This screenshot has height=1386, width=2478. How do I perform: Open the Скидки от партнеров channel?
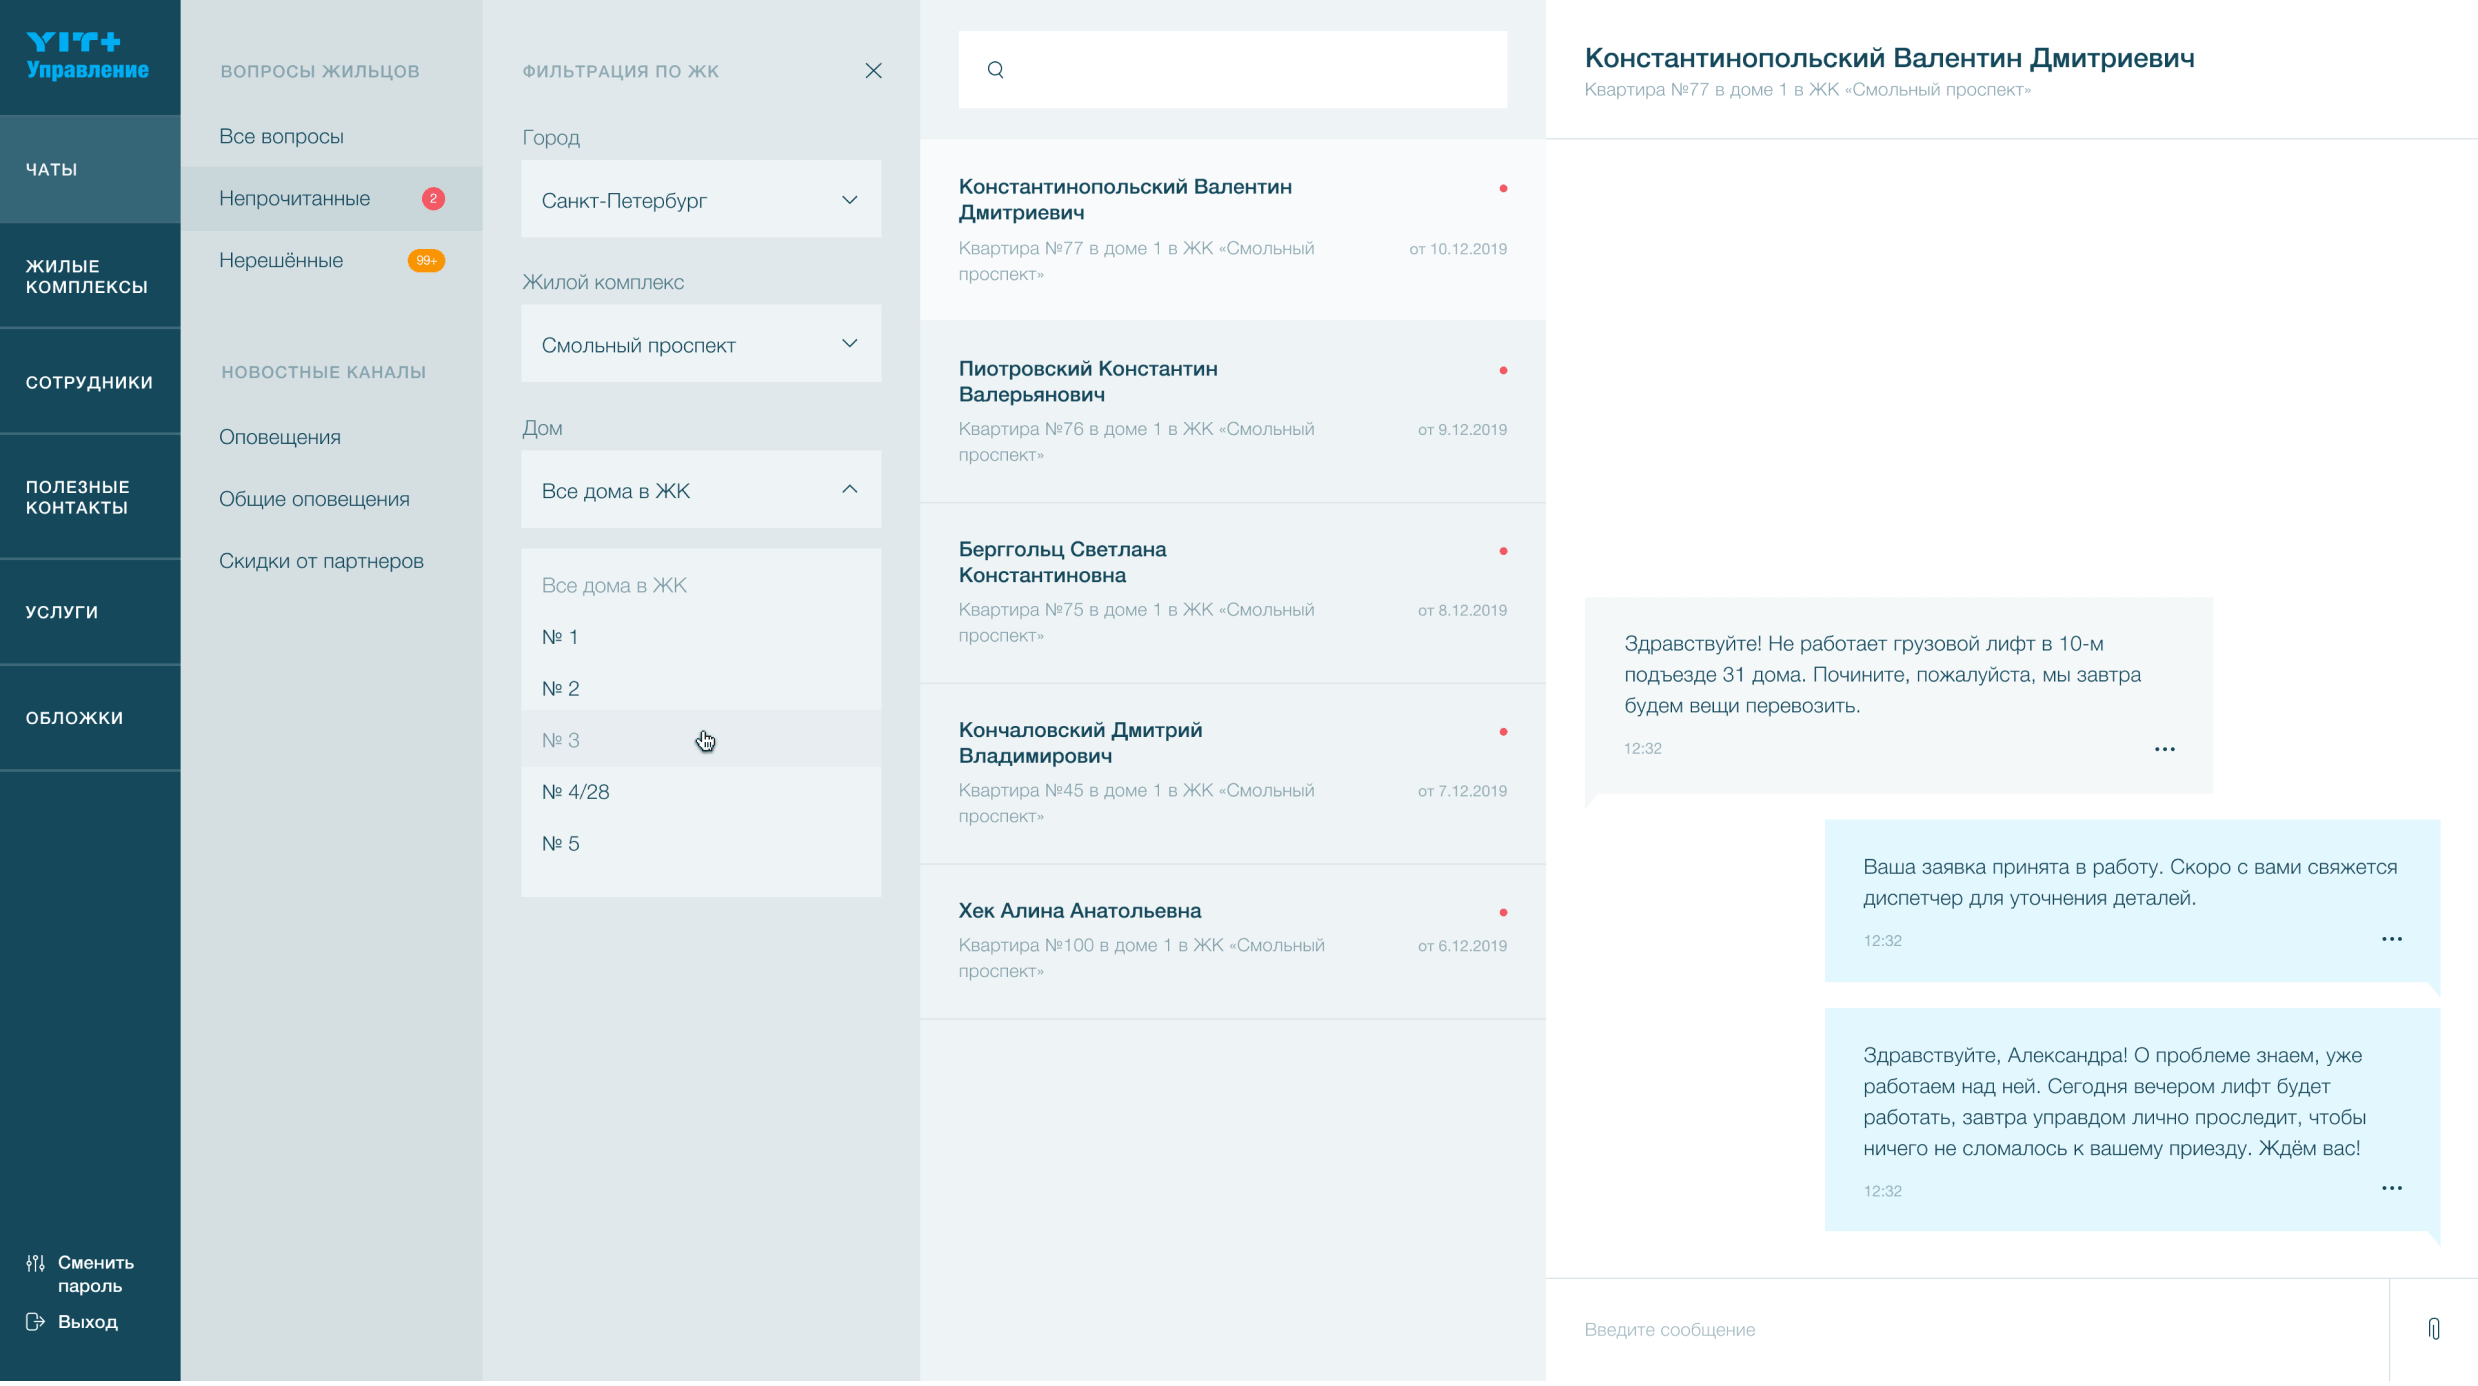321,561
